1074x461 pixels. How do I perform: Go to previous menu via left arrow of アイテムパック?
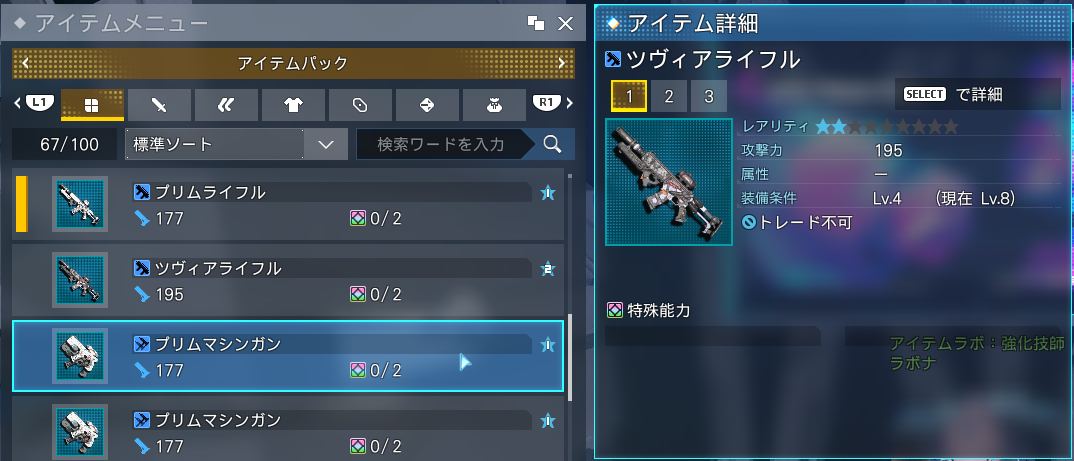coord(25,64)
